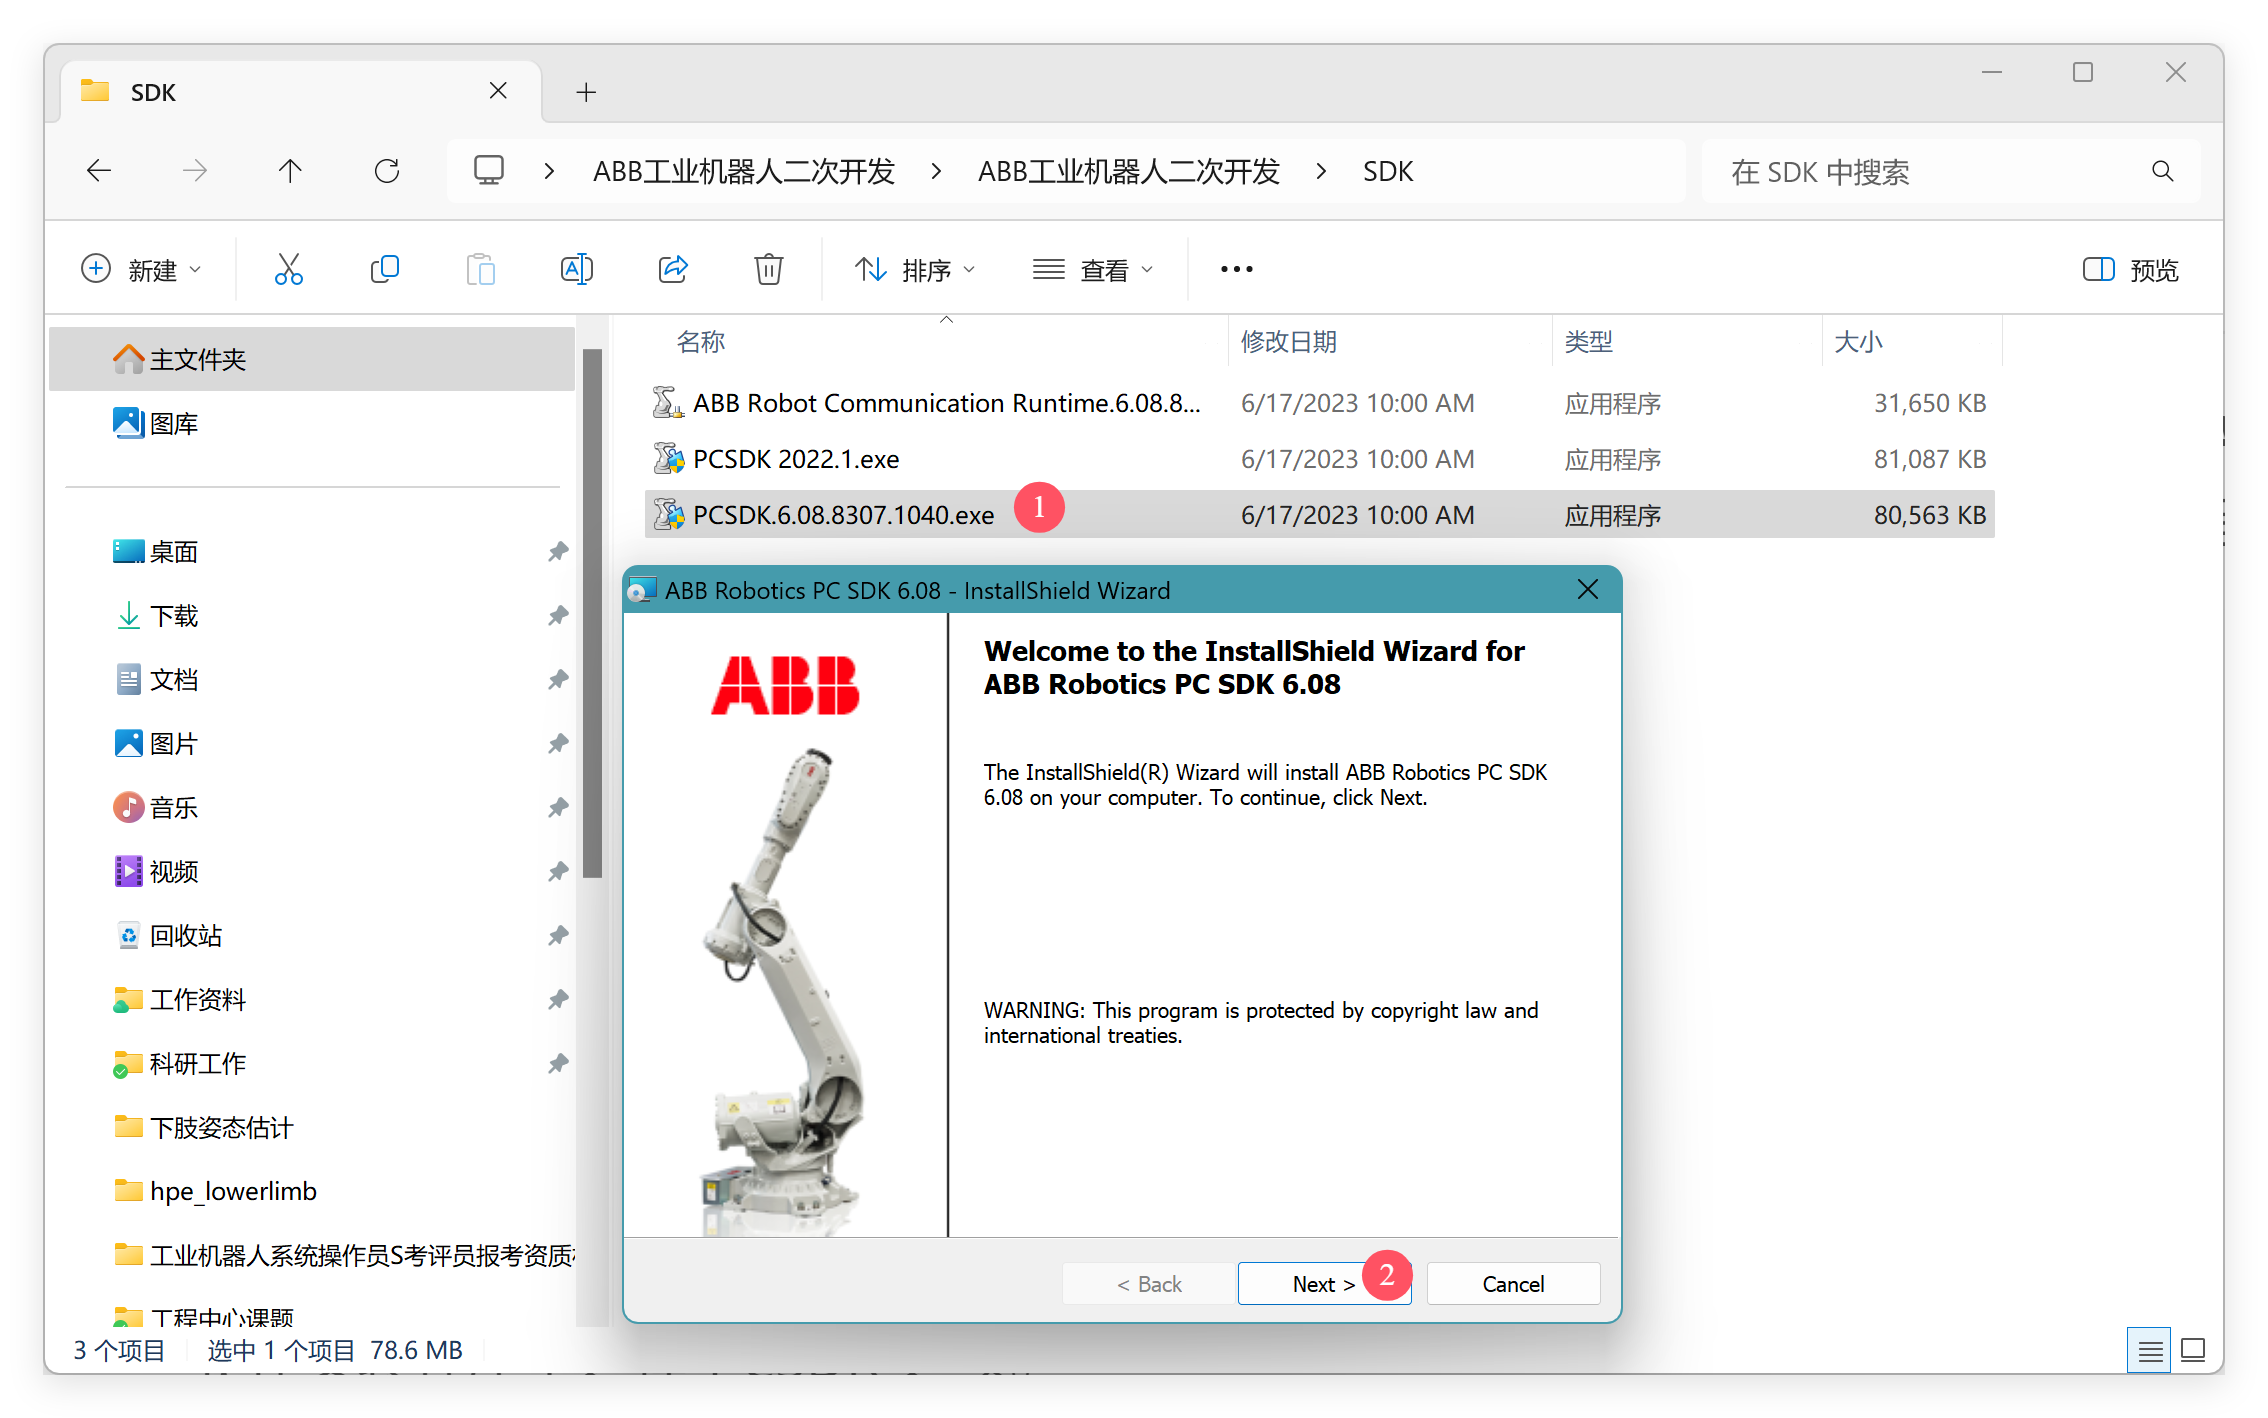Unpin 回收站 using its pin icon

[558, 935]
